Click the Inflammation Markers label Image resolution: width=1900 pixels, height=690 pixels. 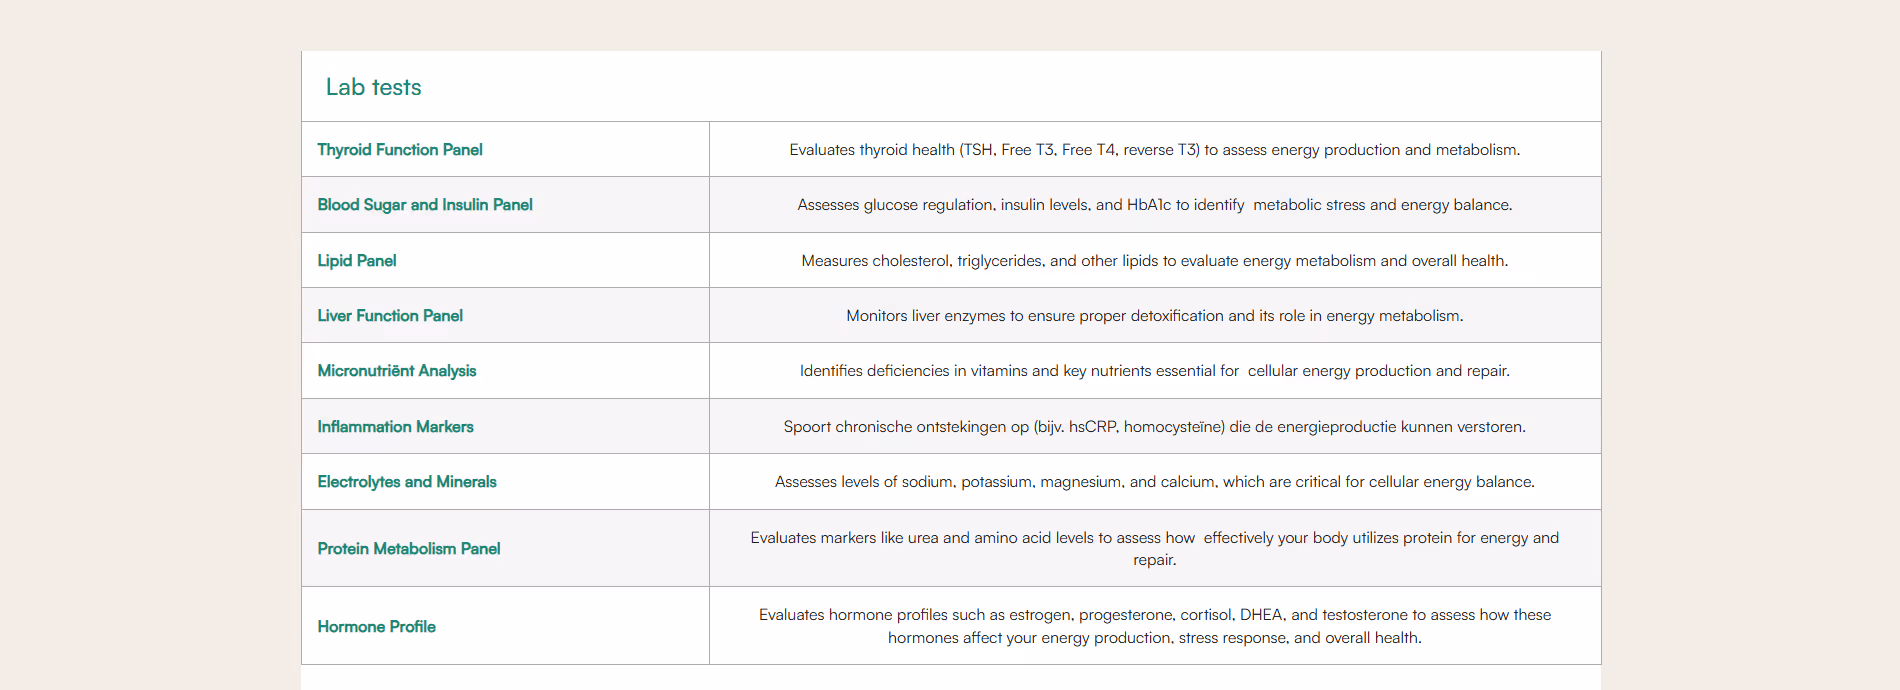(x=396, y=426)
